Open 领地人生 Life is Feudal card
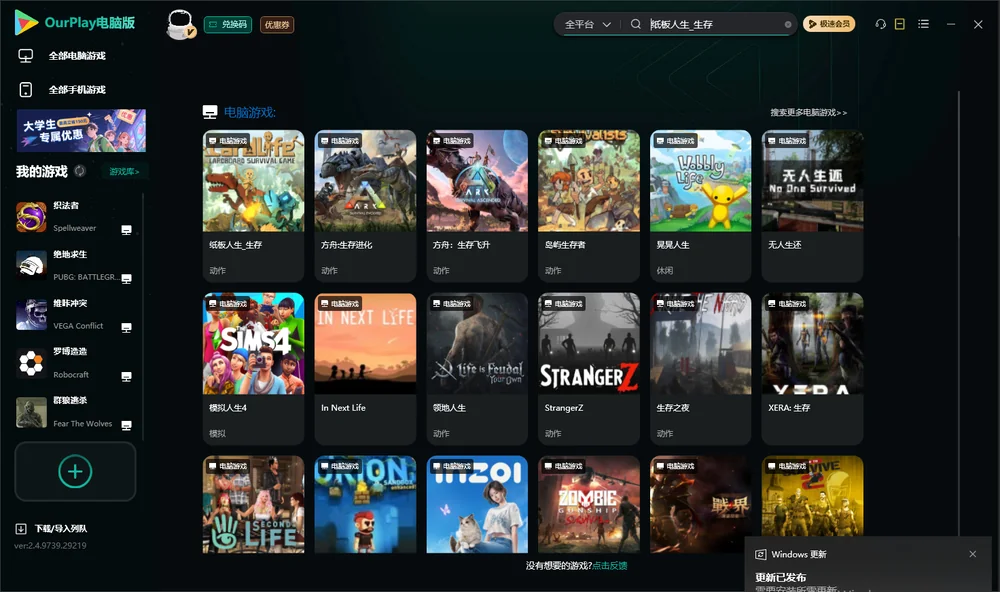Viewport: 1000px width, 592px height. pyautogui.click(x=477, y=368)
